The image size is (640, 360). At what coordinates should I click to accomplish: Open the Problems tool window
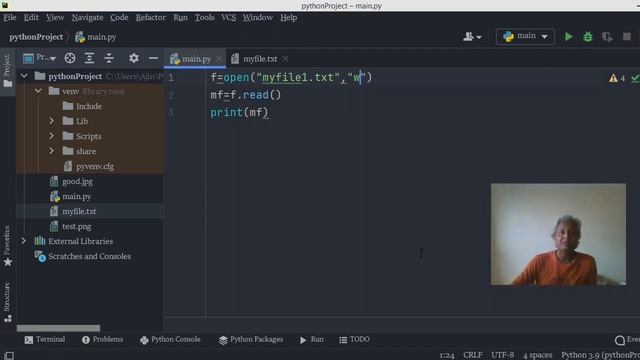point(102,340)
